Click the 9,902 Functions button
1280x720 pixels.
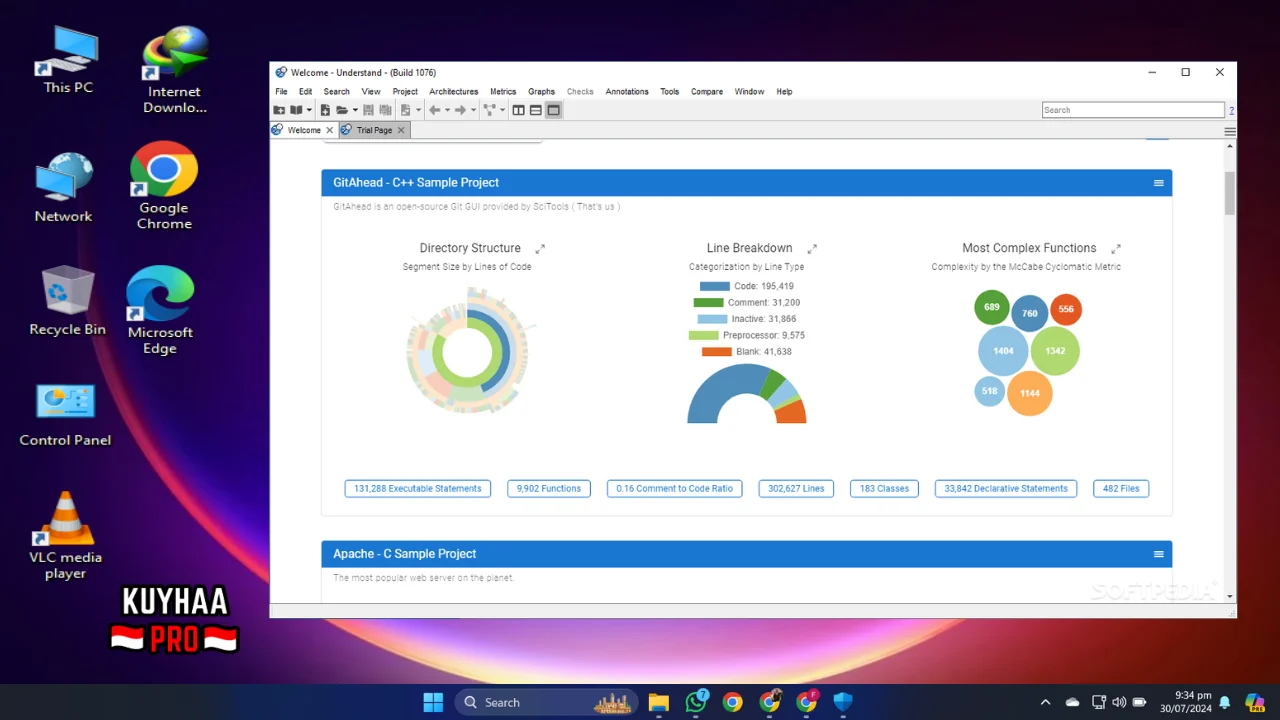[549, 488]
